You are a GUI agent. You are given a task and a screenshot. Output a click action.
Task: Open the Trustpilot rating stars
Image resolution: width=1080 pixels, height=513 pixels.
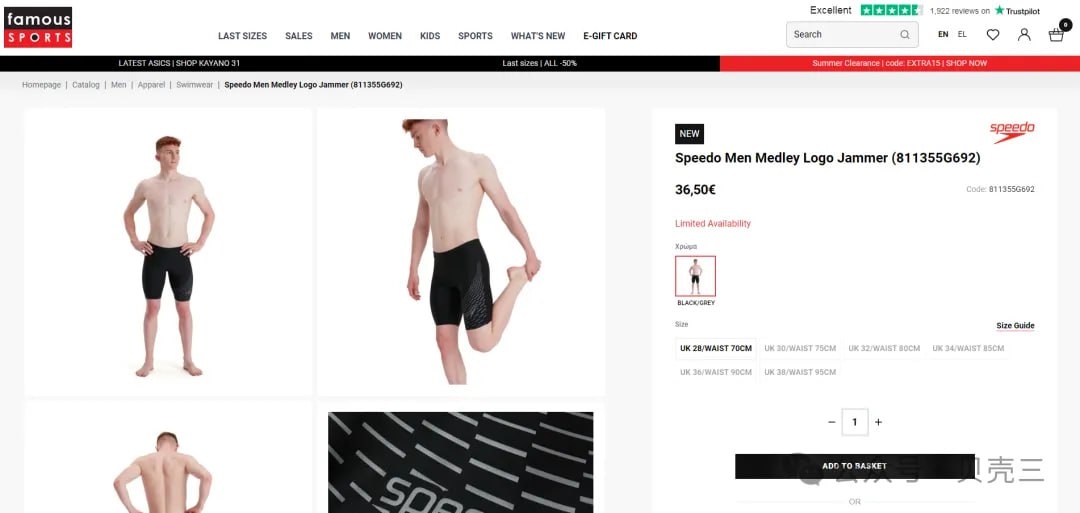pyautogui.click(x=891, y=10)
